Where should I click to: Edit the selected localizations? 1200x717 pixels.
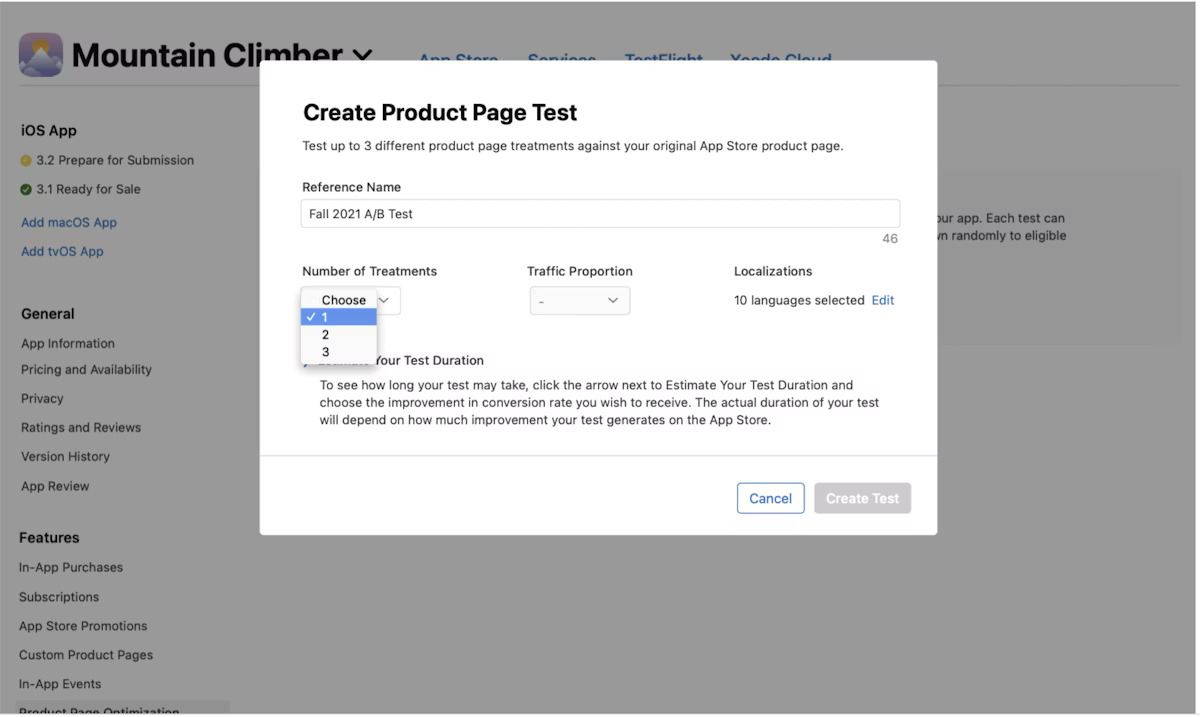(x=882, y=300)
